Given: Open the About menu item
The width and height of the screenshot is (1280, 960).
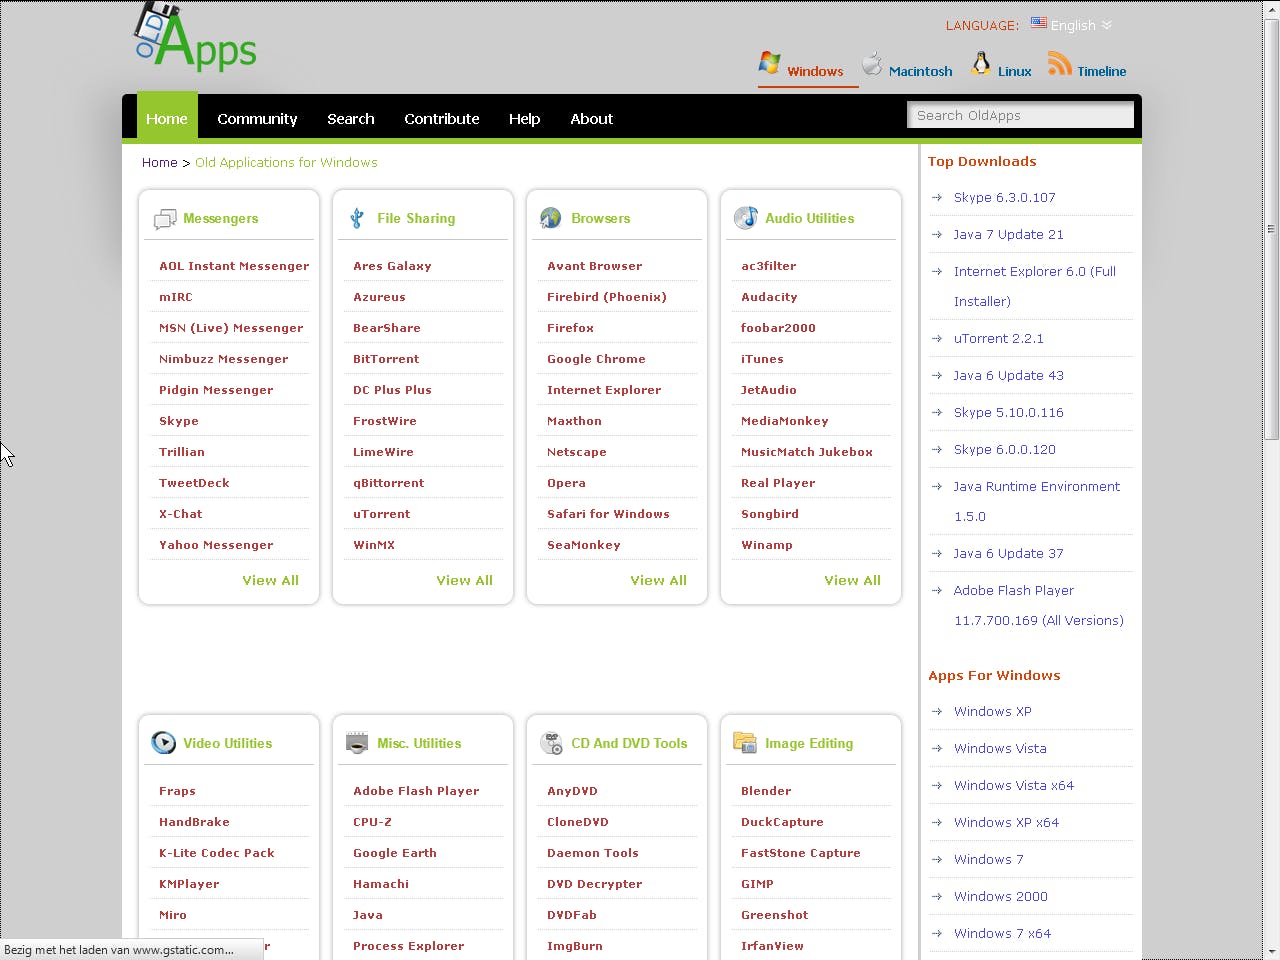Looking at the screenshot, I should [x=592, y=118].
